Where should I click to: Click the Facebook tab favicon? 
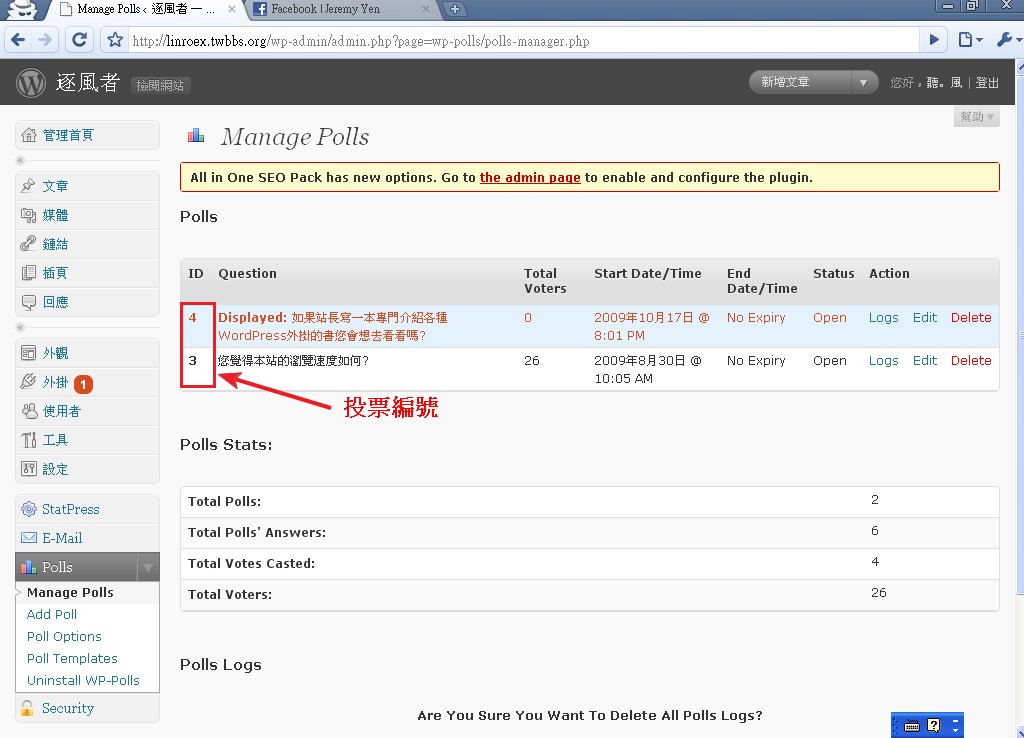(x=260, y=9)
